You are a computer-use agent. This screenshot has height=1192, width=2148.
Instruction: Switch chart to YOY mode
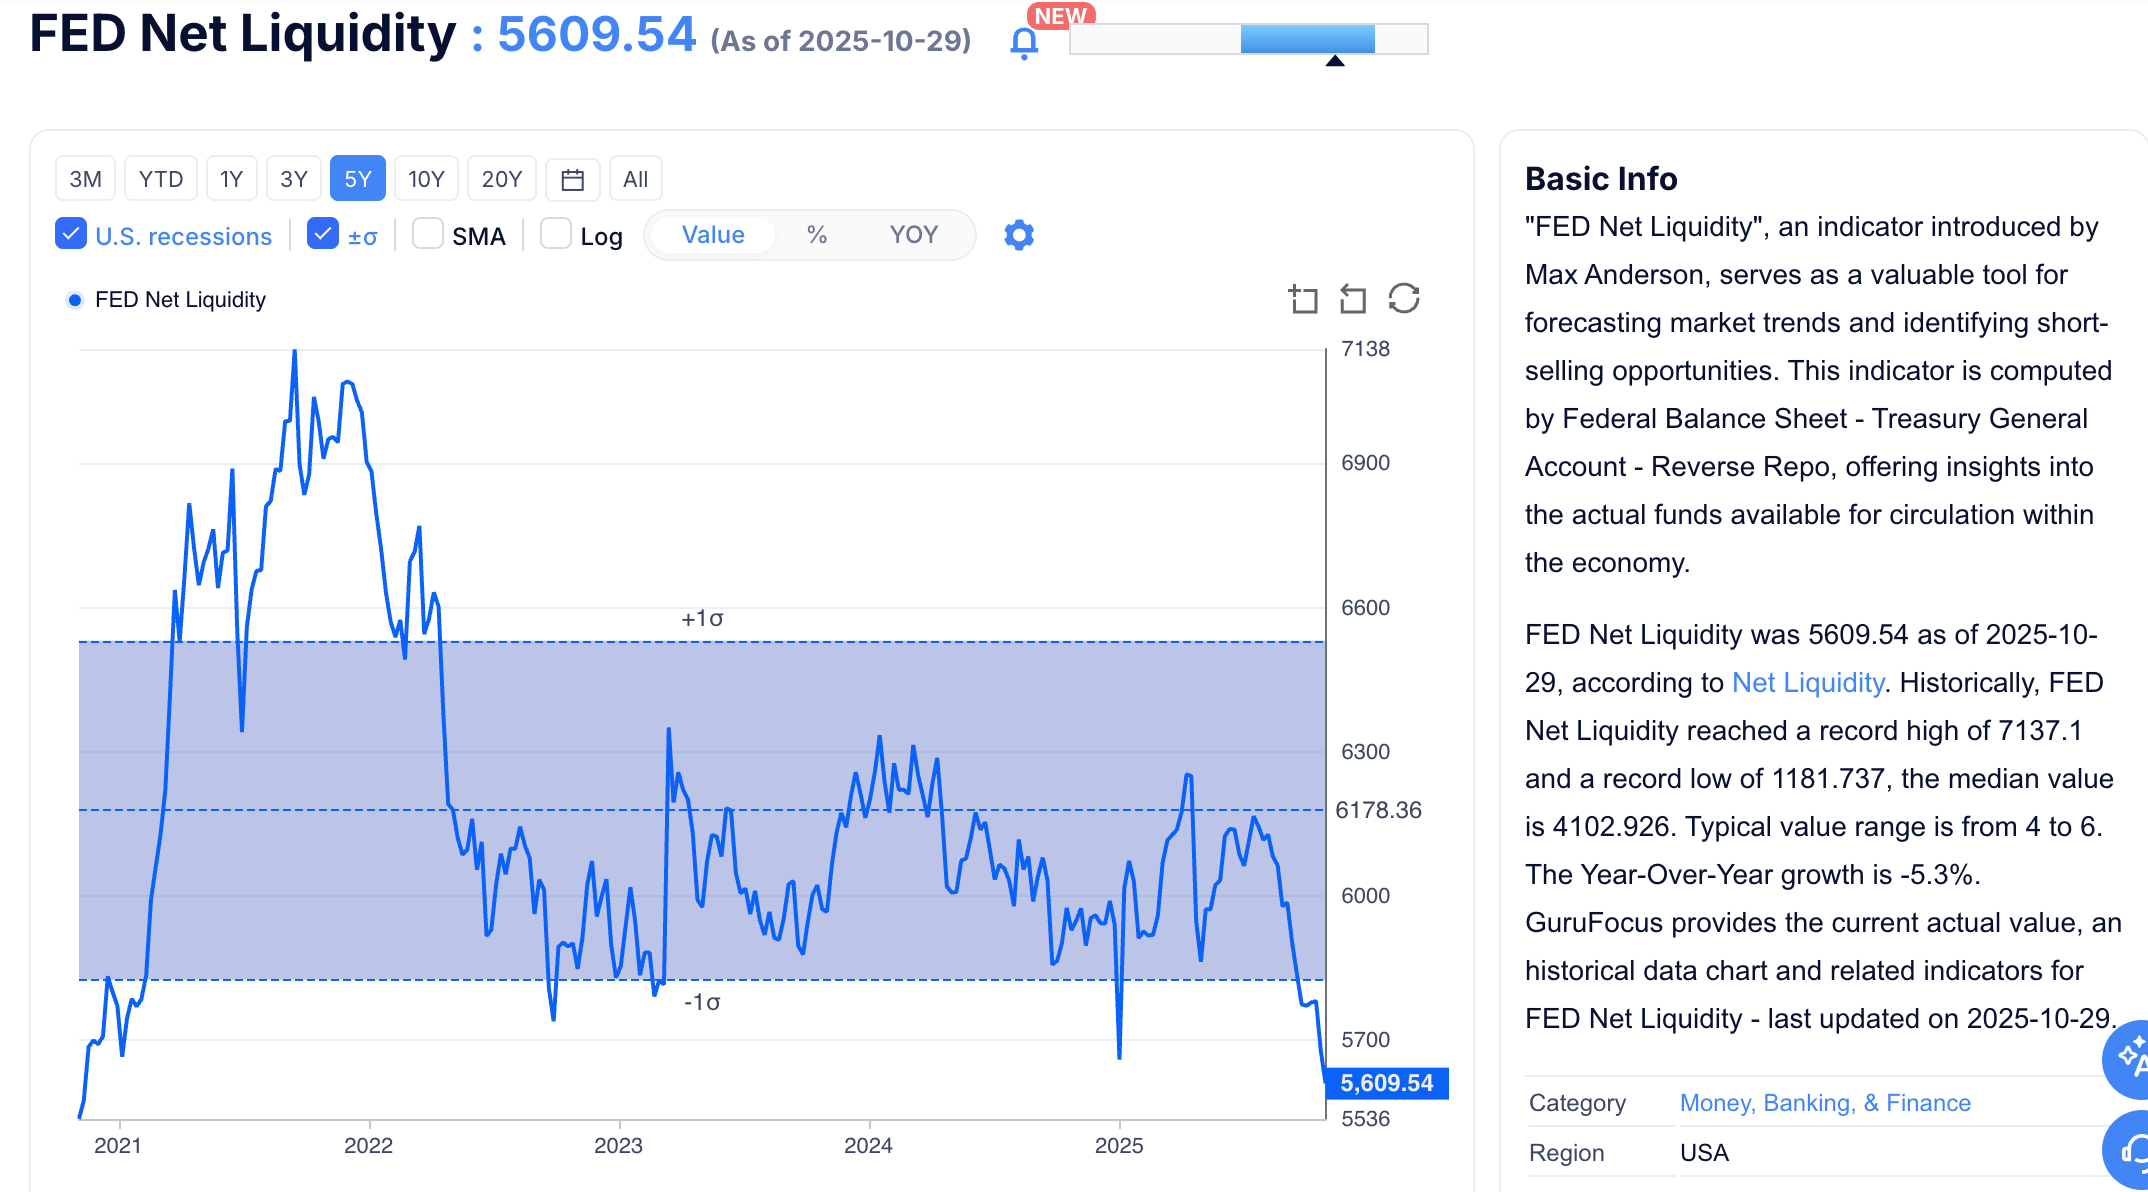pos(913,235)
